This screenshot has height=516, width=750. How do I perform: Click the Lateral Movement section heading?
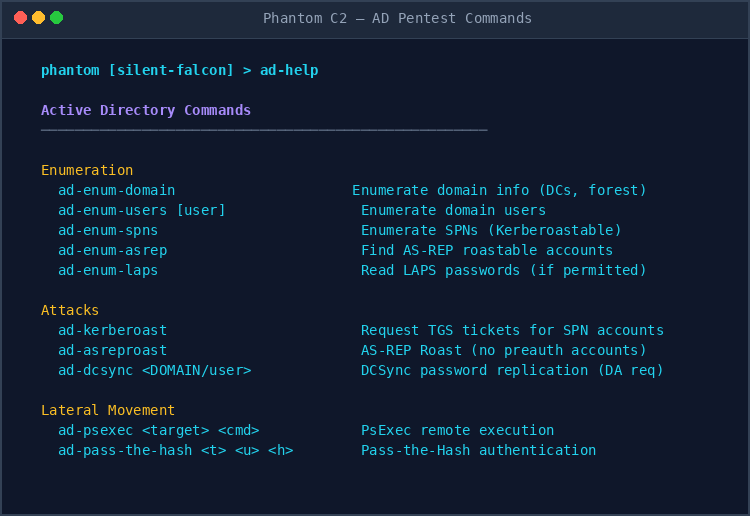[x=108, y=410]
